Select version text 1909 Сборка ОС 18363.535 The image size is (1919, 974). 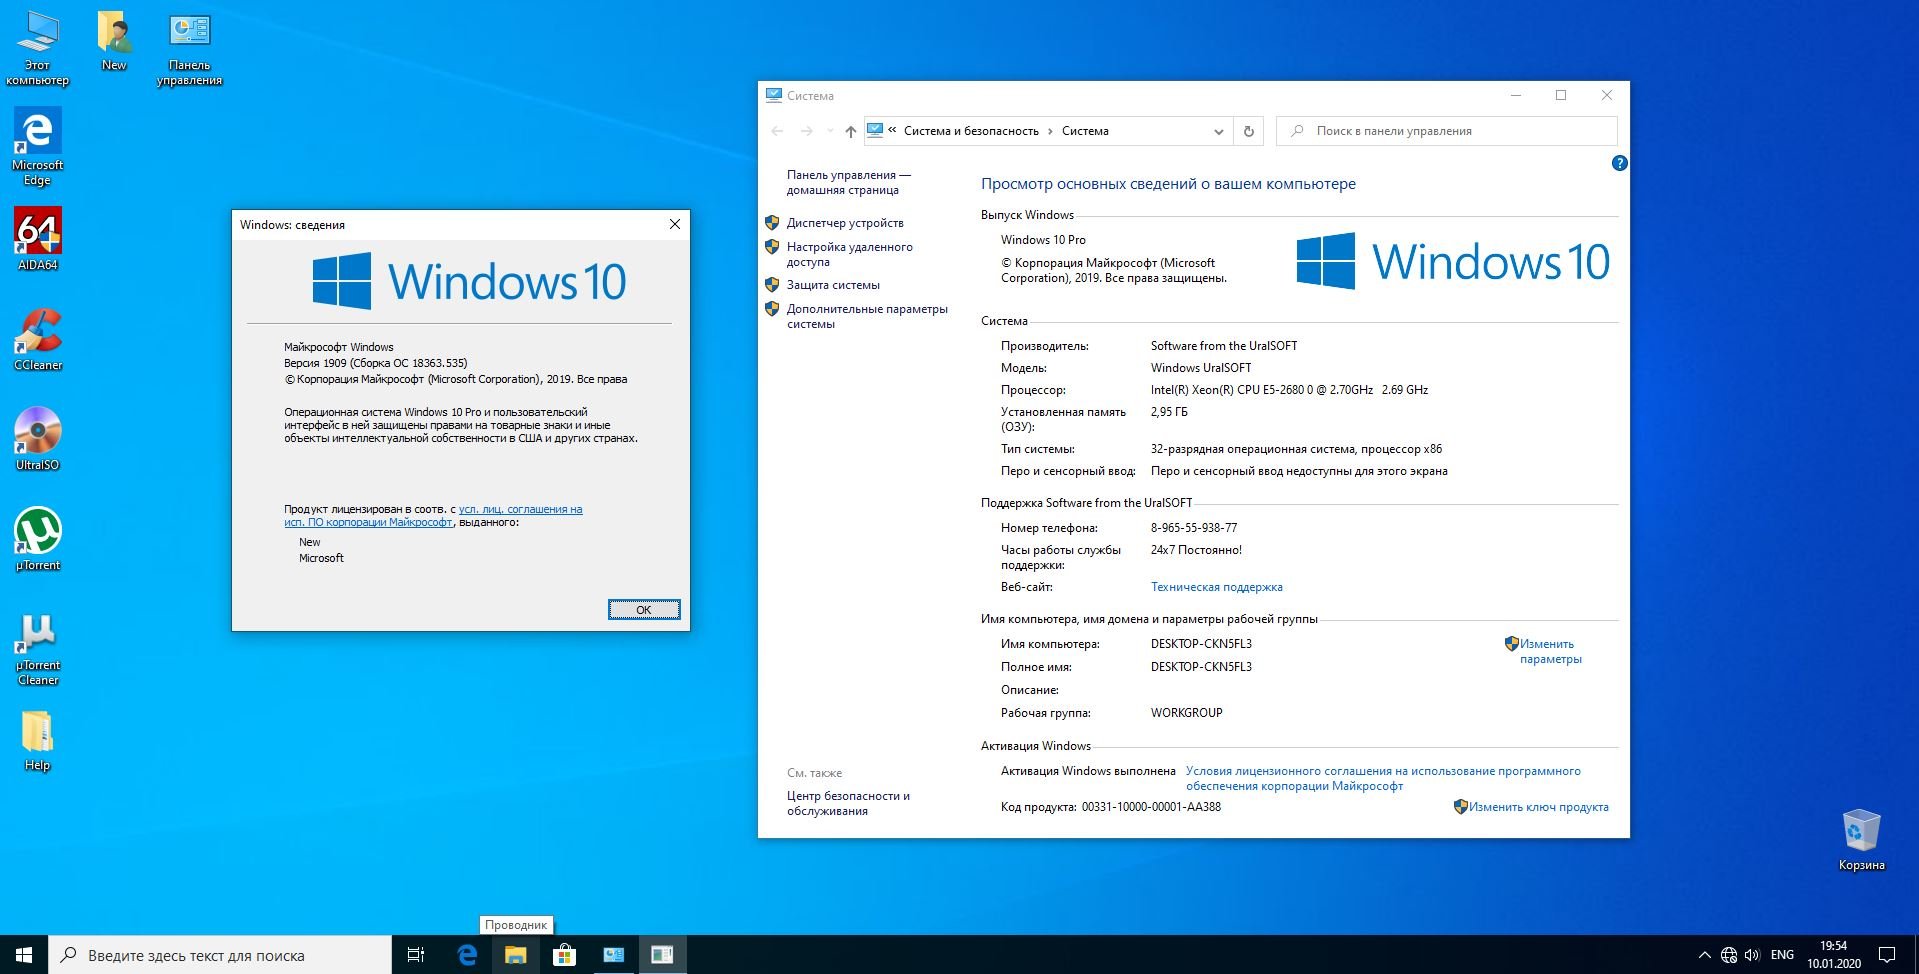point(375,363)
